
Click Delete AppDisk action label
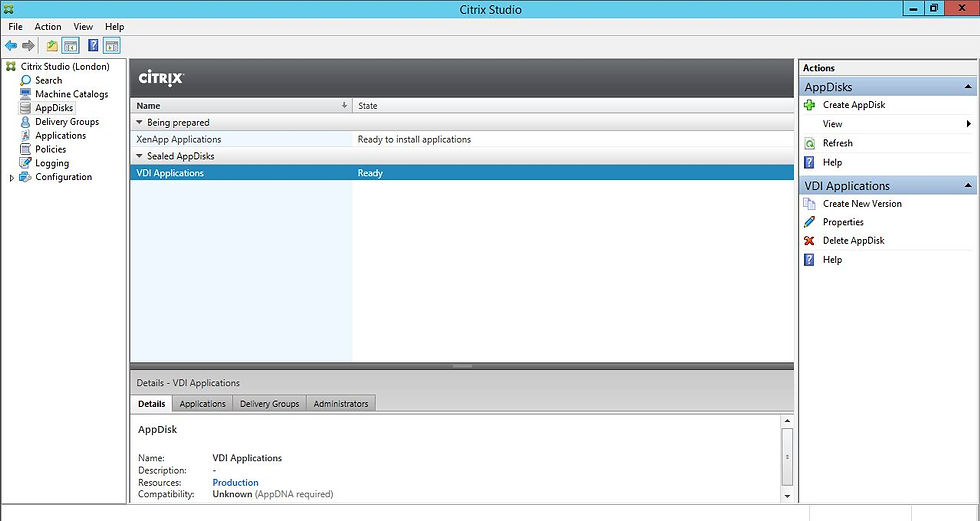(854, 241)
